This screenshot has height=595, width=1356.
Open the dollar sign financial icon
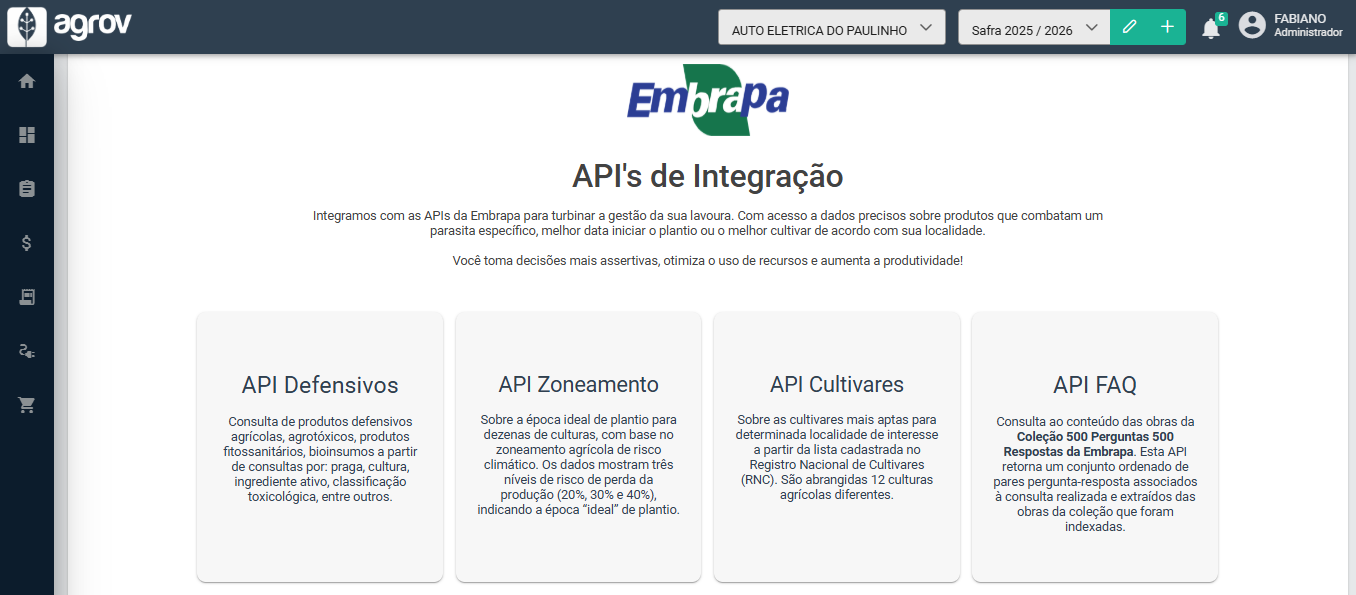27,243
